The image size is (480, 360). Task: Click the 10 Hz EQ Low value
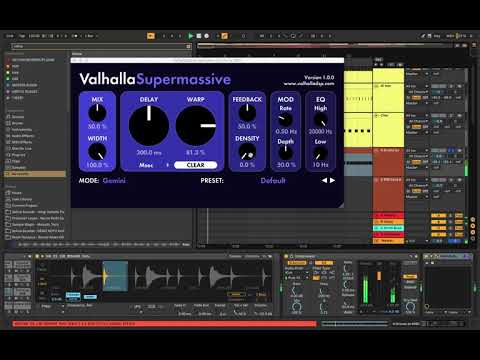pos(320,165)
